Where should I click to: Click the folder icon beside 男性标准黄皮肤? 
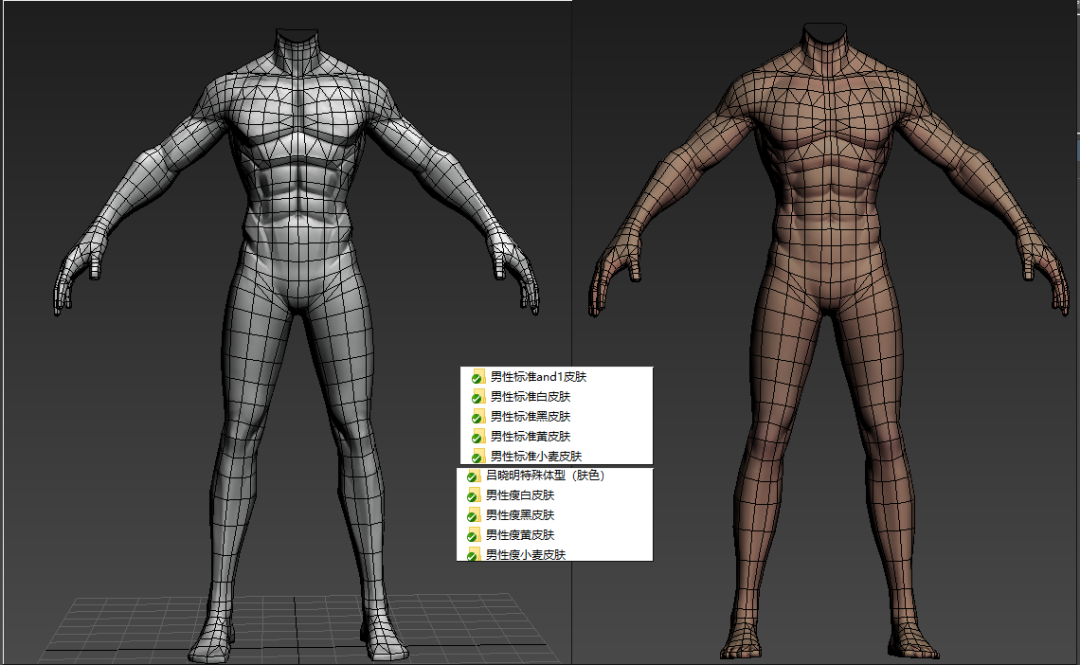click(x=478, y=437)
